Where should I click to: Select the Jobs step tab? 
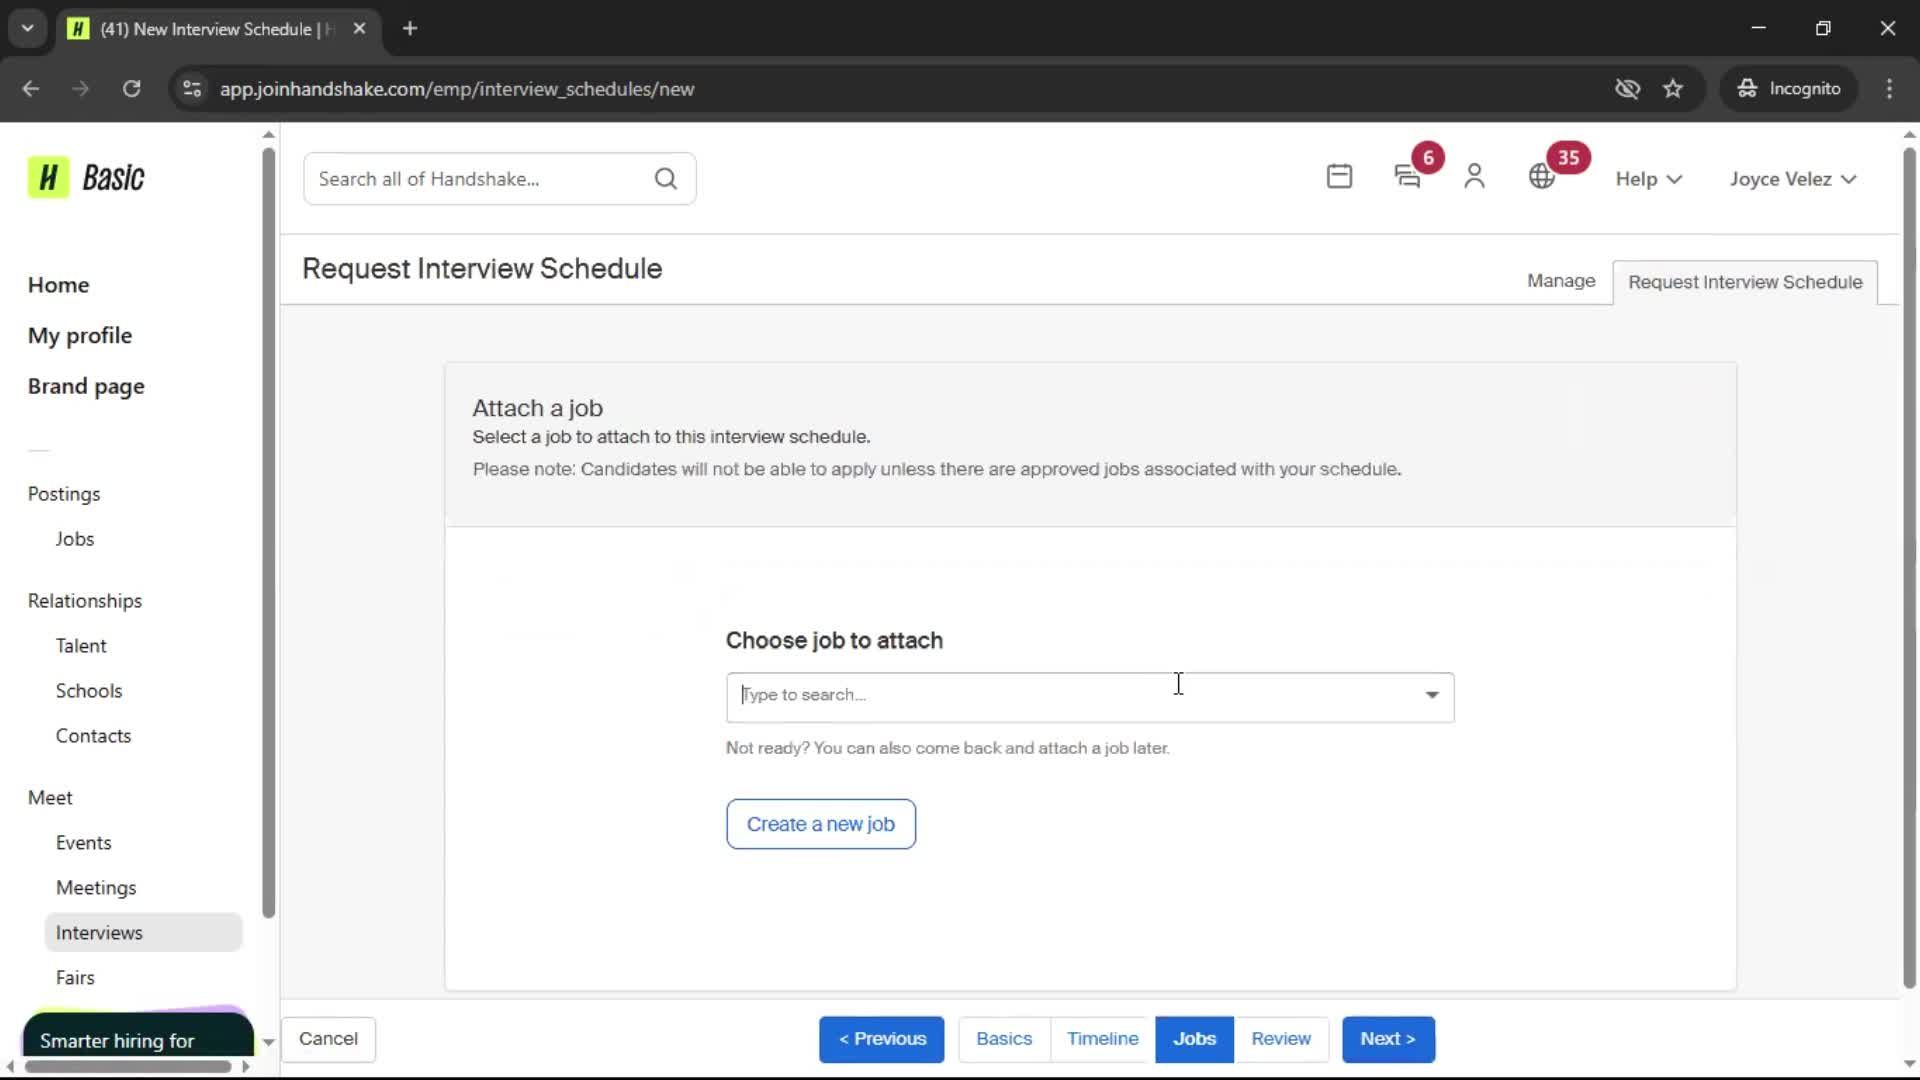[1194, 1039]
